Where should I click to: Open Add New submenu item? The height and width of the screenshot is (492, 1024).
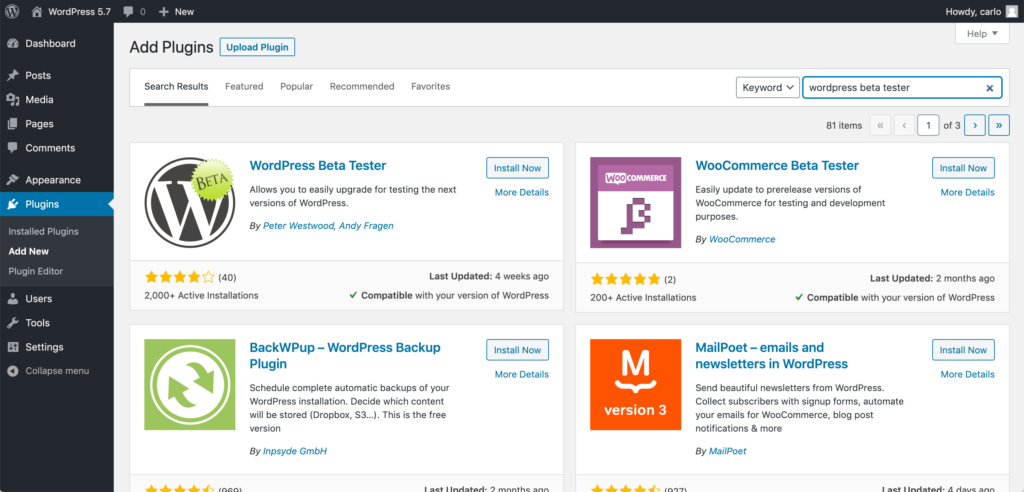[29, 252]
